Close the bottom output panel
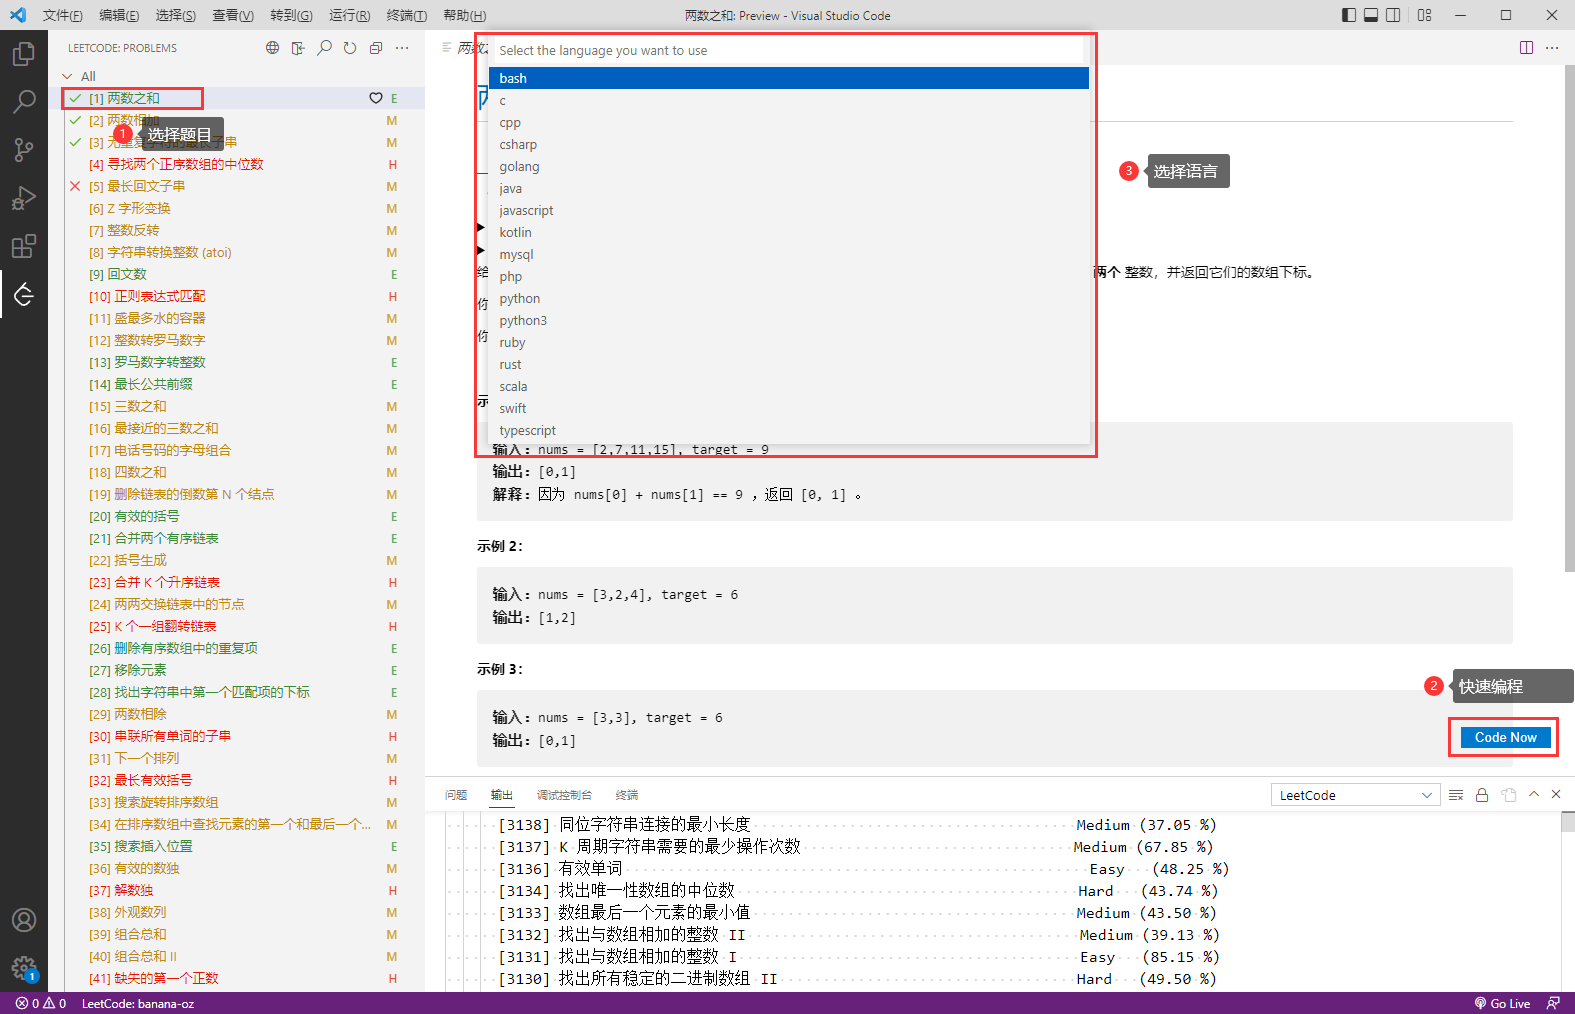Screen dimensions: 1575x1014 point(1556,794)
